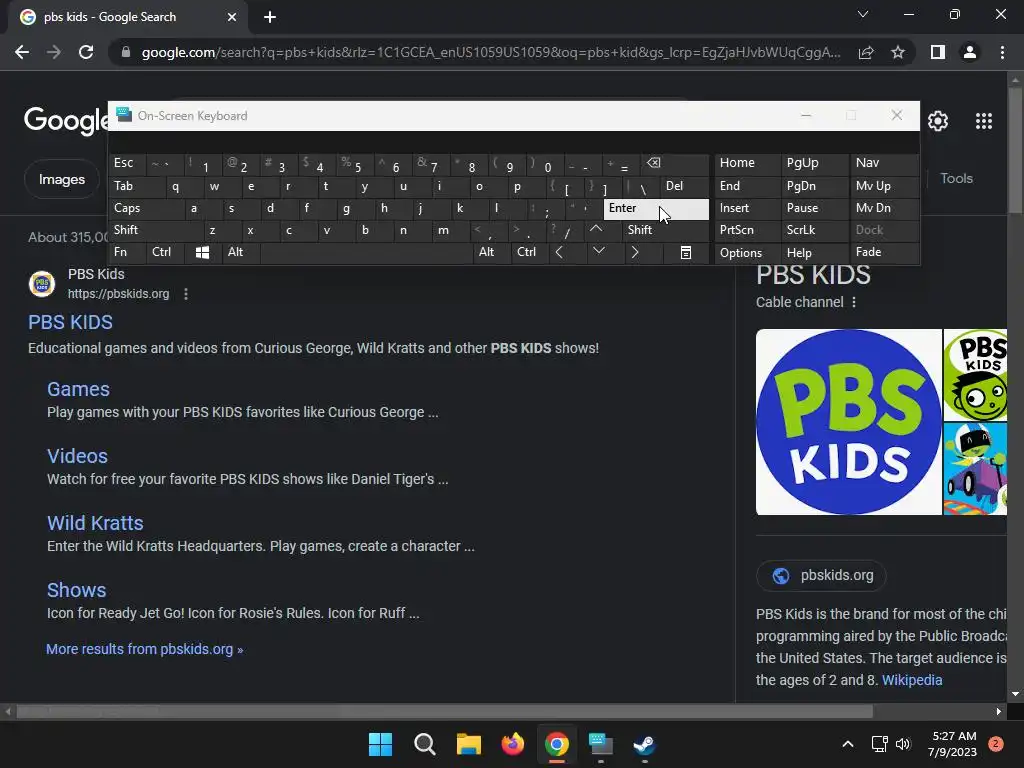This screenshot has width=1024, height=768.
Task: Open options menu beside pbskids.org URL
Action: 186,294
